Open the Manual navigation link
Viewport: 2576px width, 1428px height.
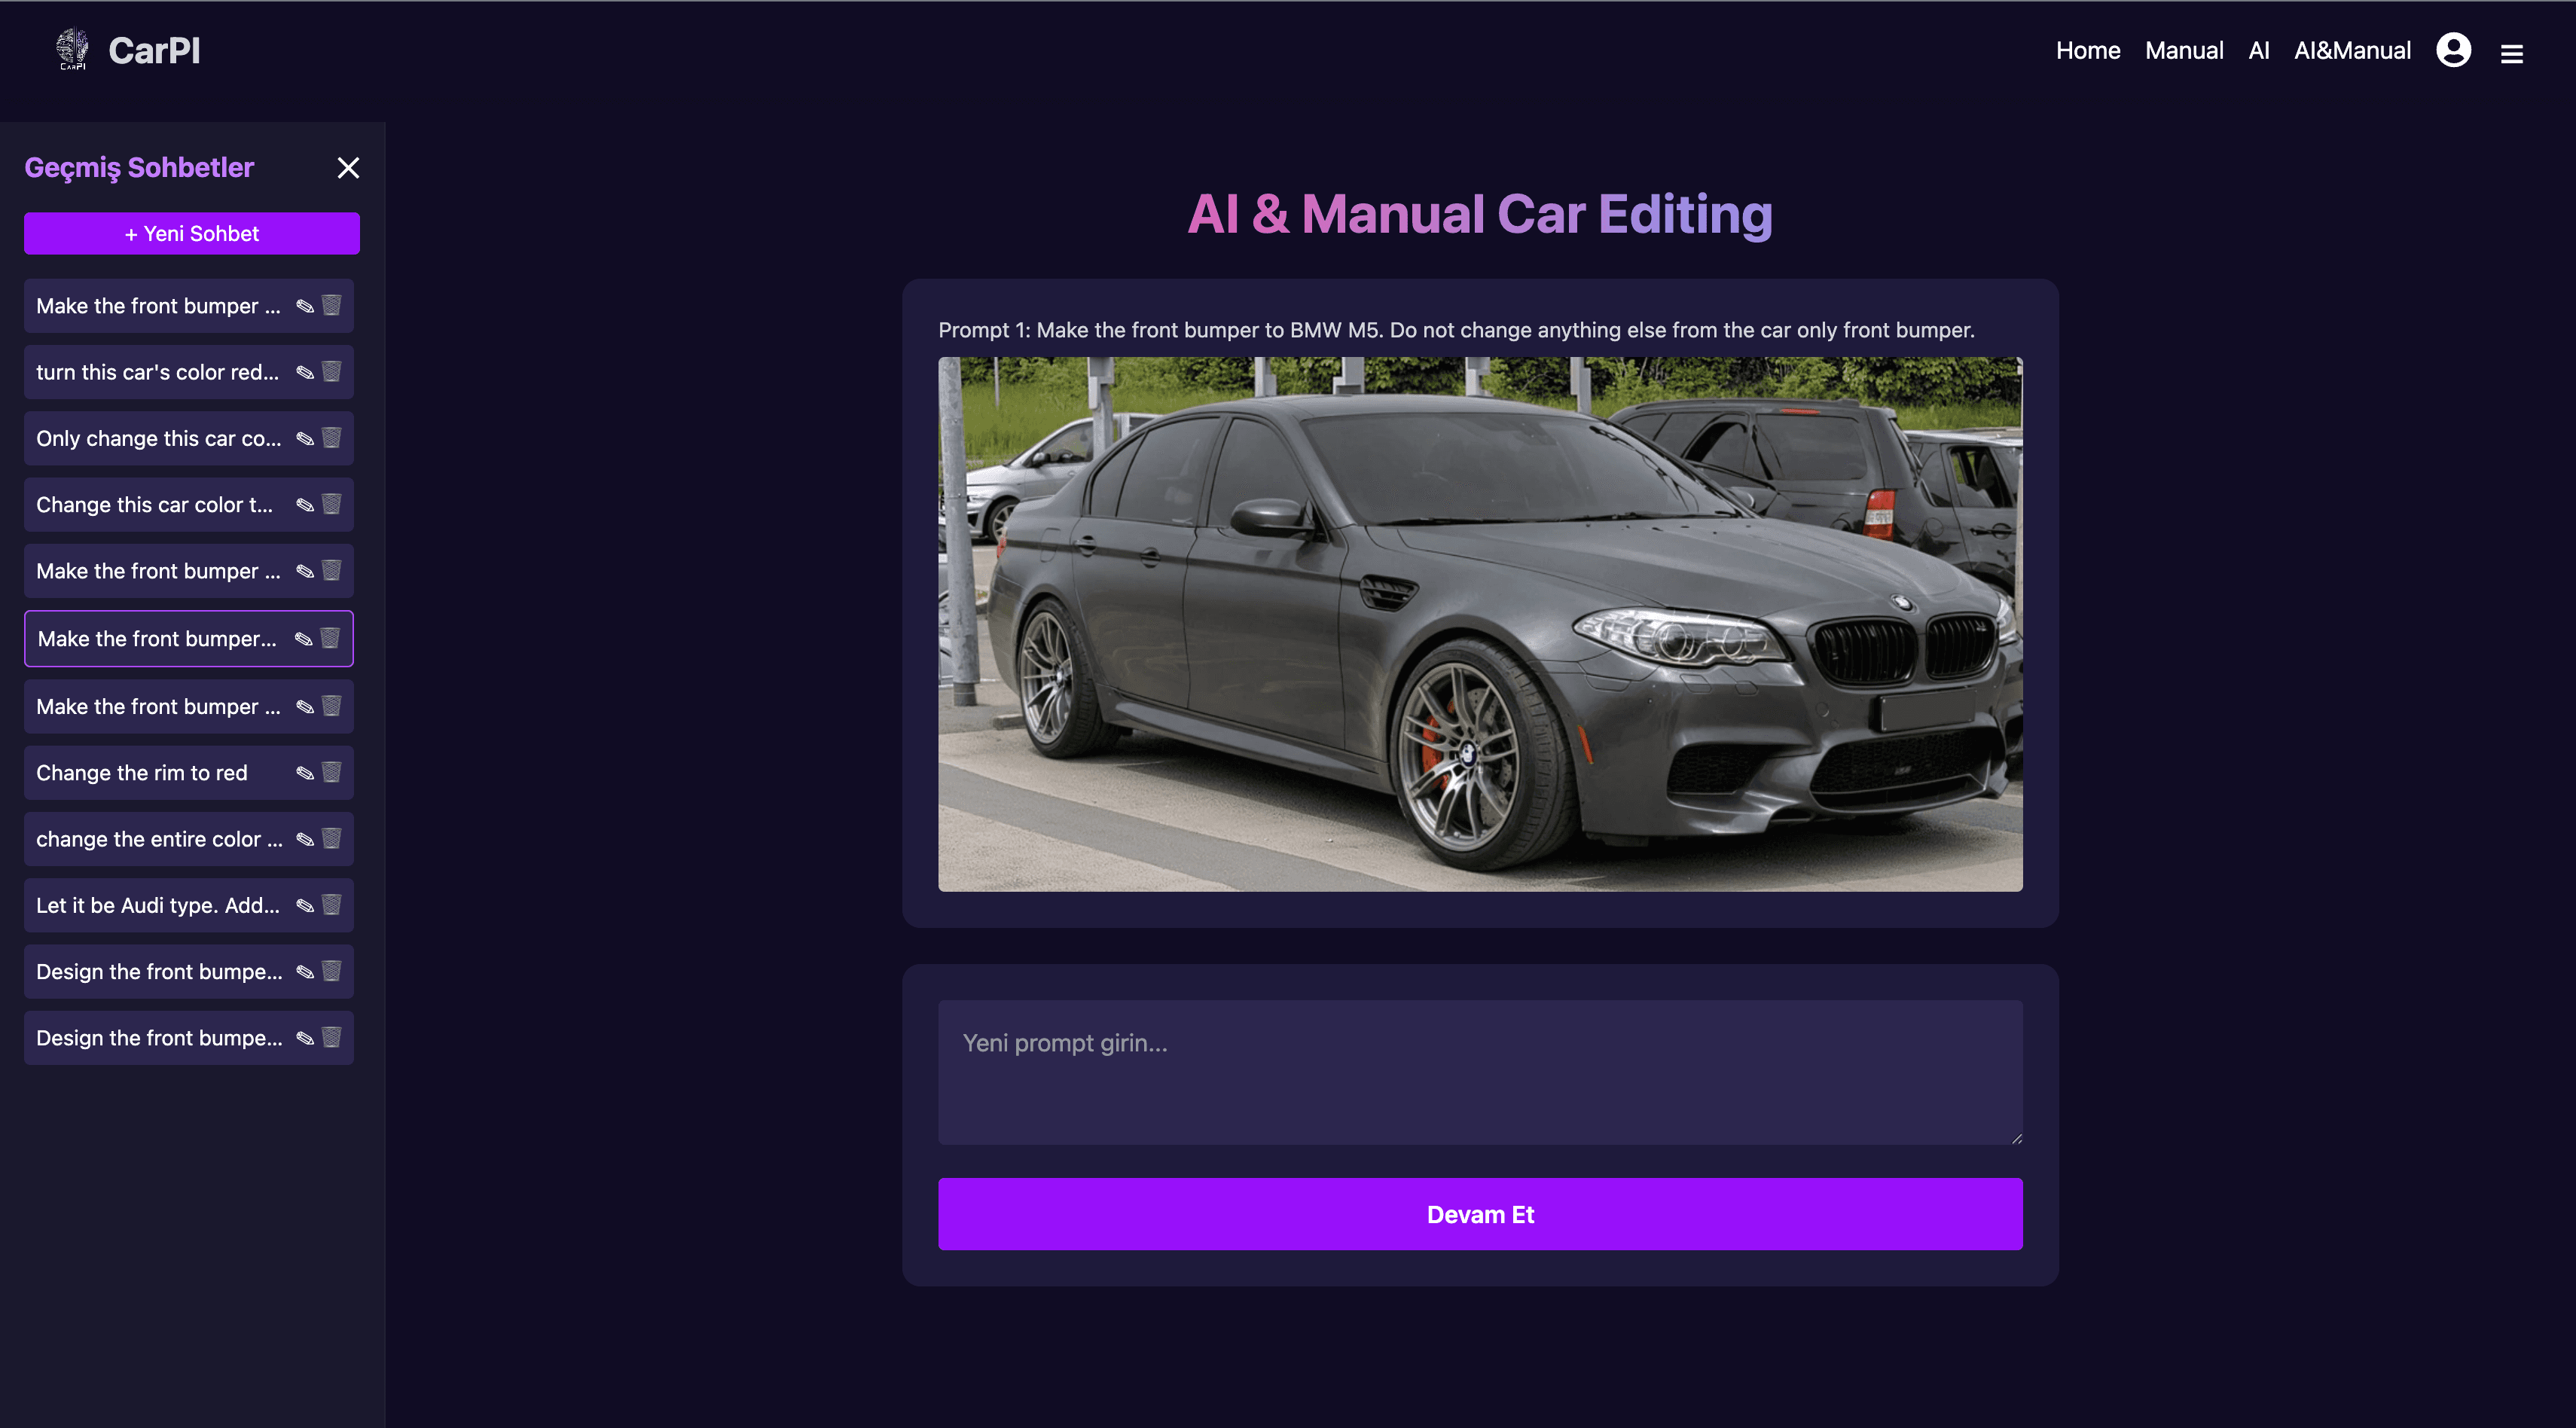pos(2184,50)
